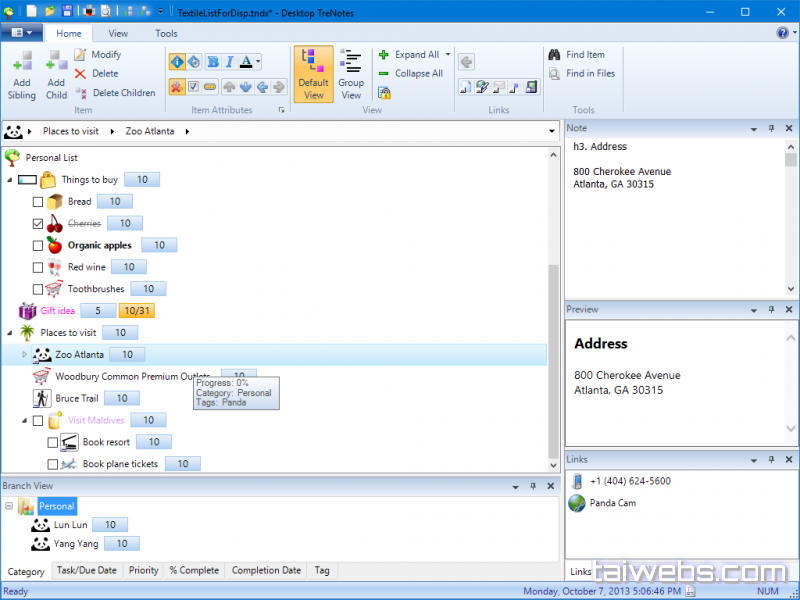Viewport: 800px width, 600px height.
Task: Switch to the Priority tab
Action: click(143, 571)
